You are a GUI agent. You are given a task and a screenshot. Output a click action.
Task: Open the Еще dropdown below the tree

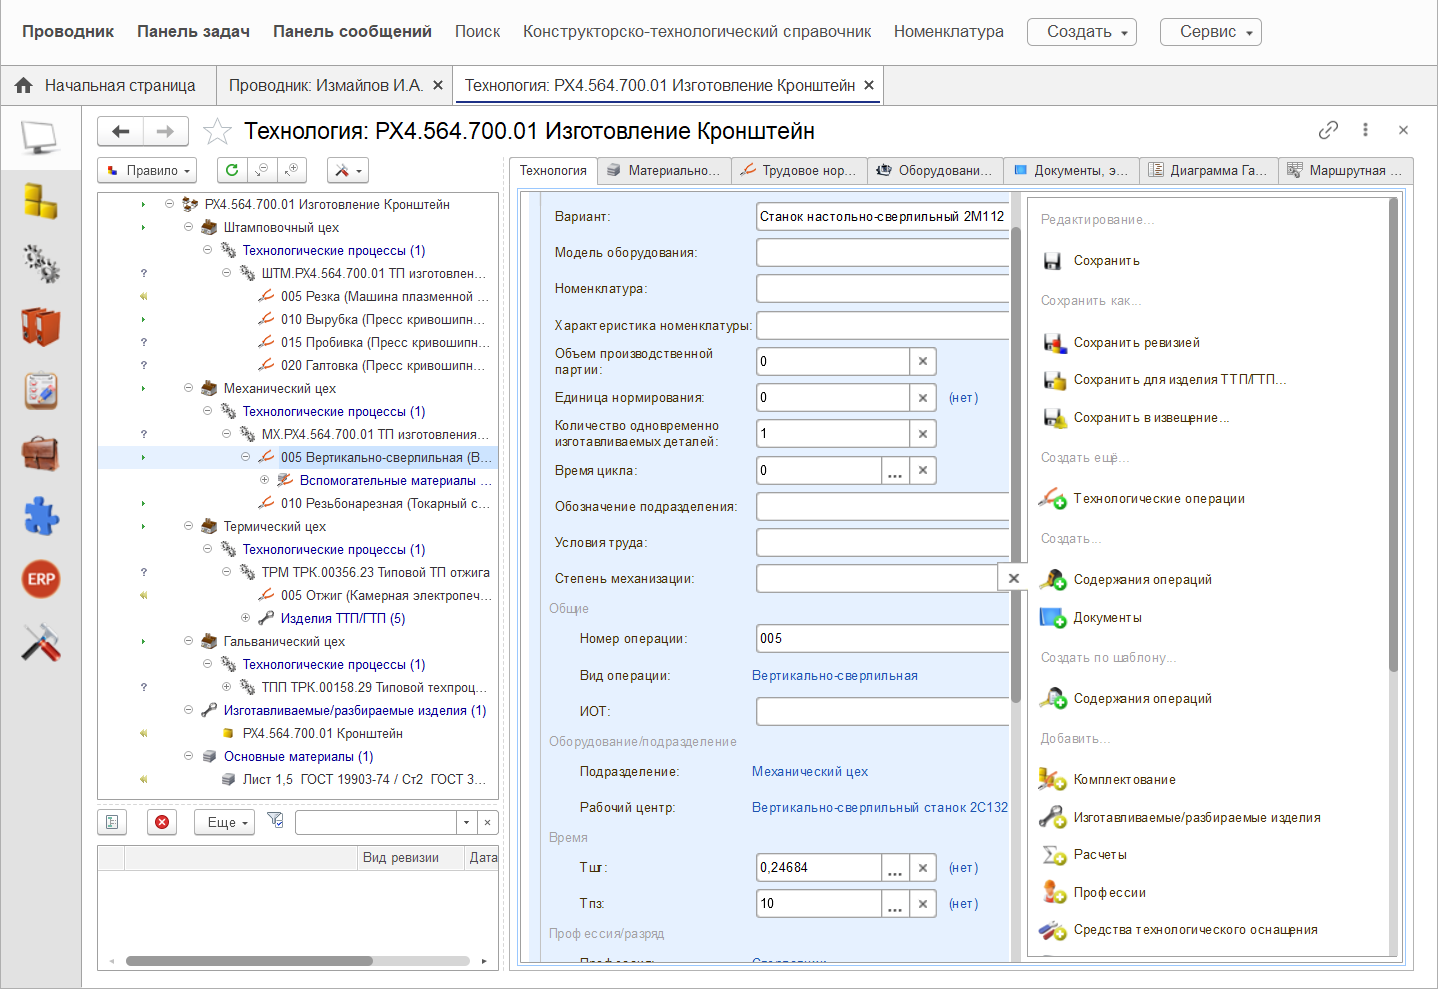click(225, 822)
